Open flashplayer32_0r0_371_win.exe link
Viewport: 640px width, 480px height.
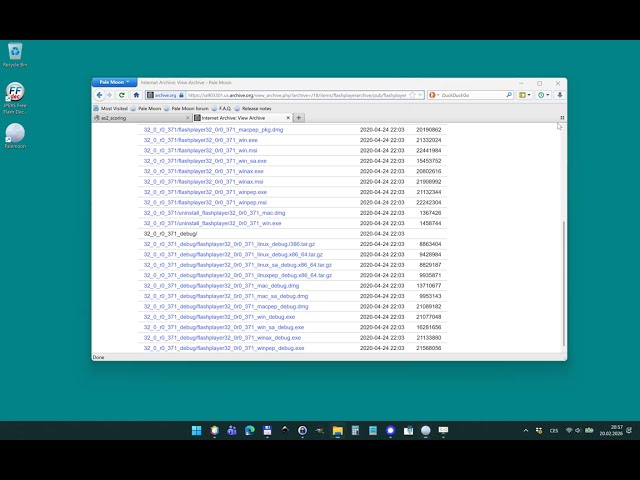200,140
